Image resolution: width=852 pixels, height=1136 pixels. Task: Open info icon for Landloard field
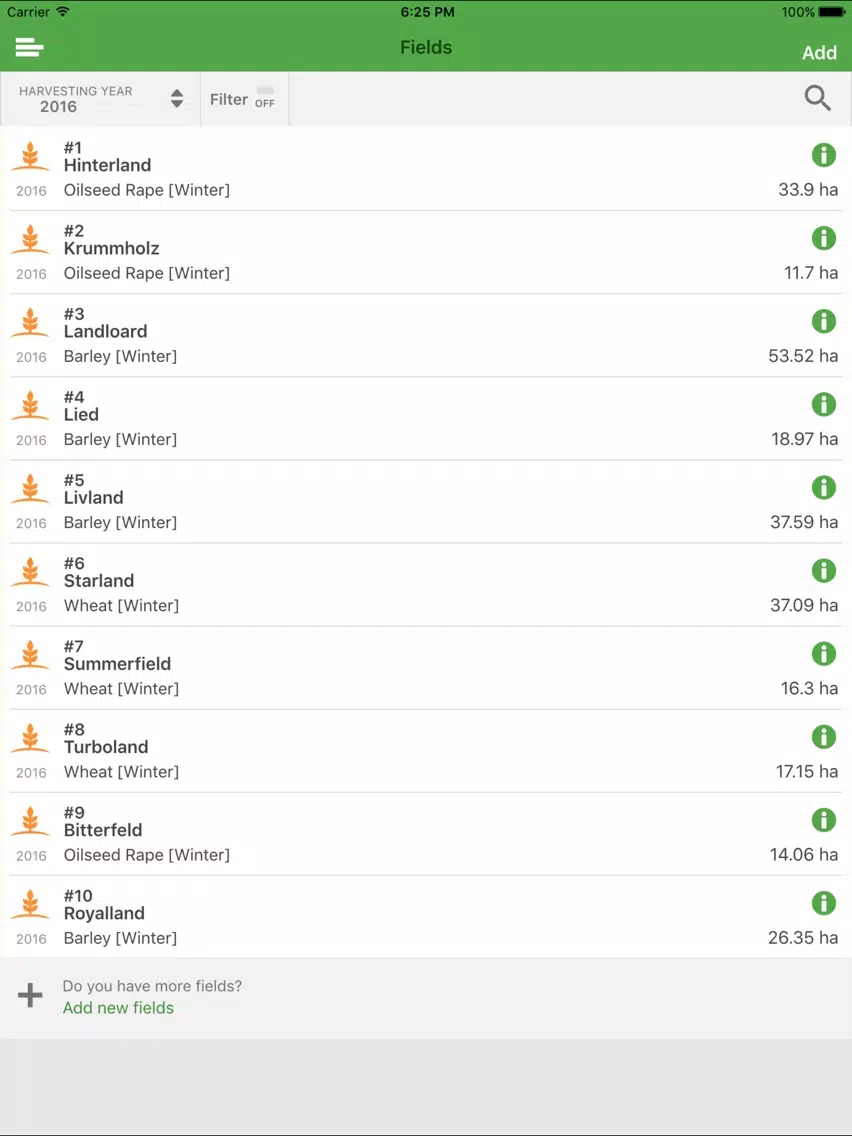click(824, 321)
